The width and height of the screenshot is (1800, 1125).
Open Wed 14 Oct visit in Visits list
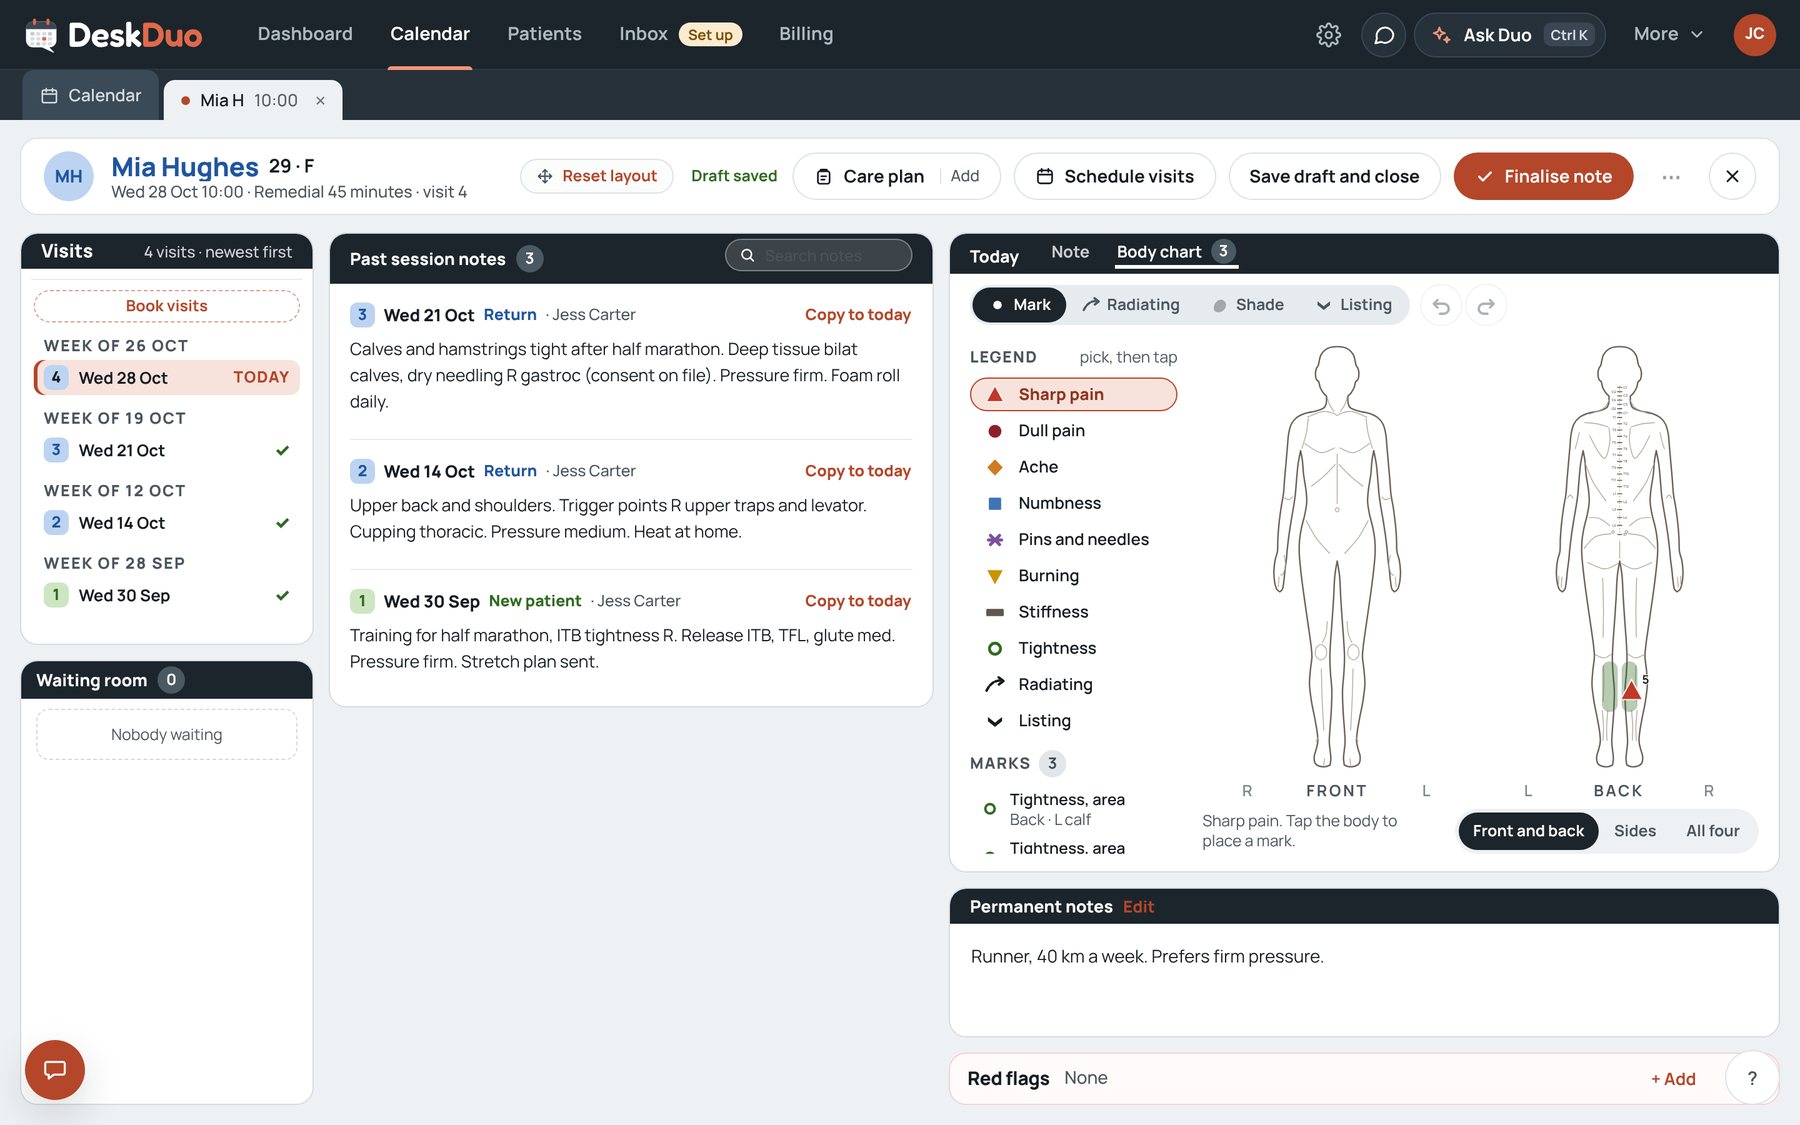pyautogui.click(x=167, y=522)
